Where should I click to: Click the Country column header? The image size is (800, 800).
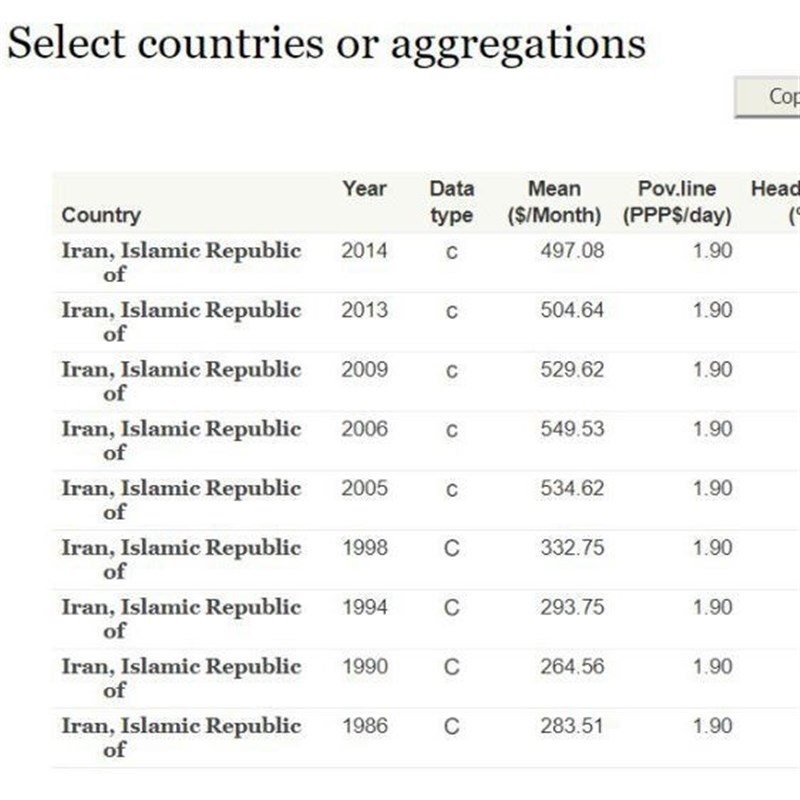(x=101, y=215)
